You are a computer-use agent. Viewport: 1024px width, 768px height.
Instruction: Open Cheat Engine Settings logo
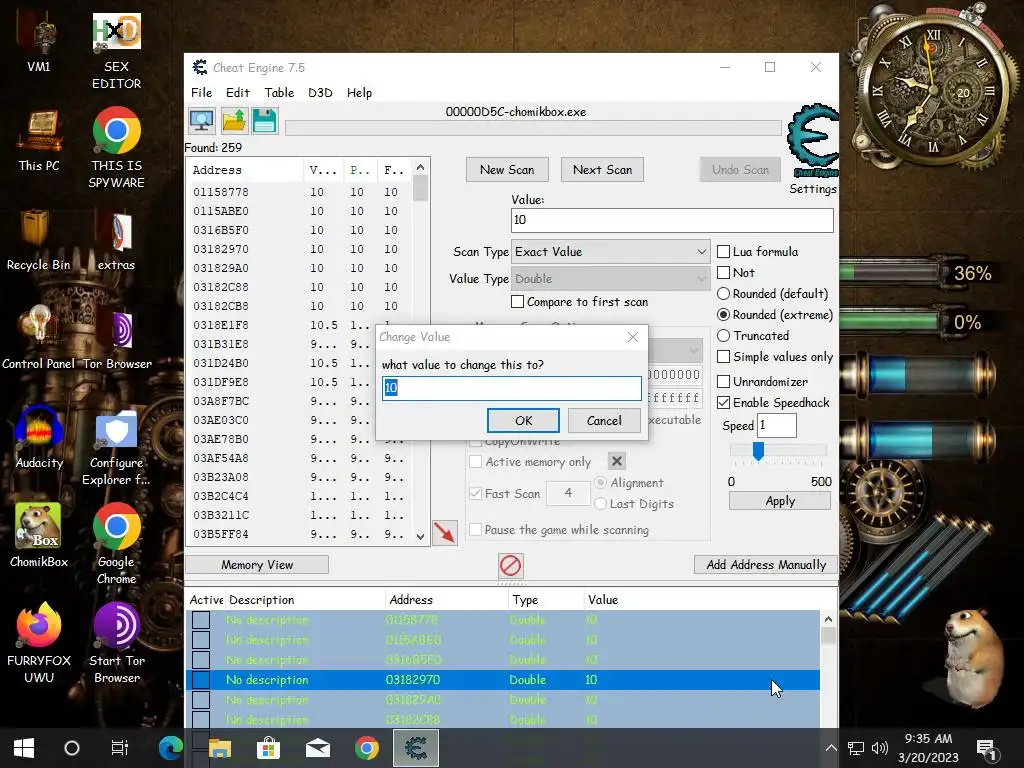pos(812,142)
